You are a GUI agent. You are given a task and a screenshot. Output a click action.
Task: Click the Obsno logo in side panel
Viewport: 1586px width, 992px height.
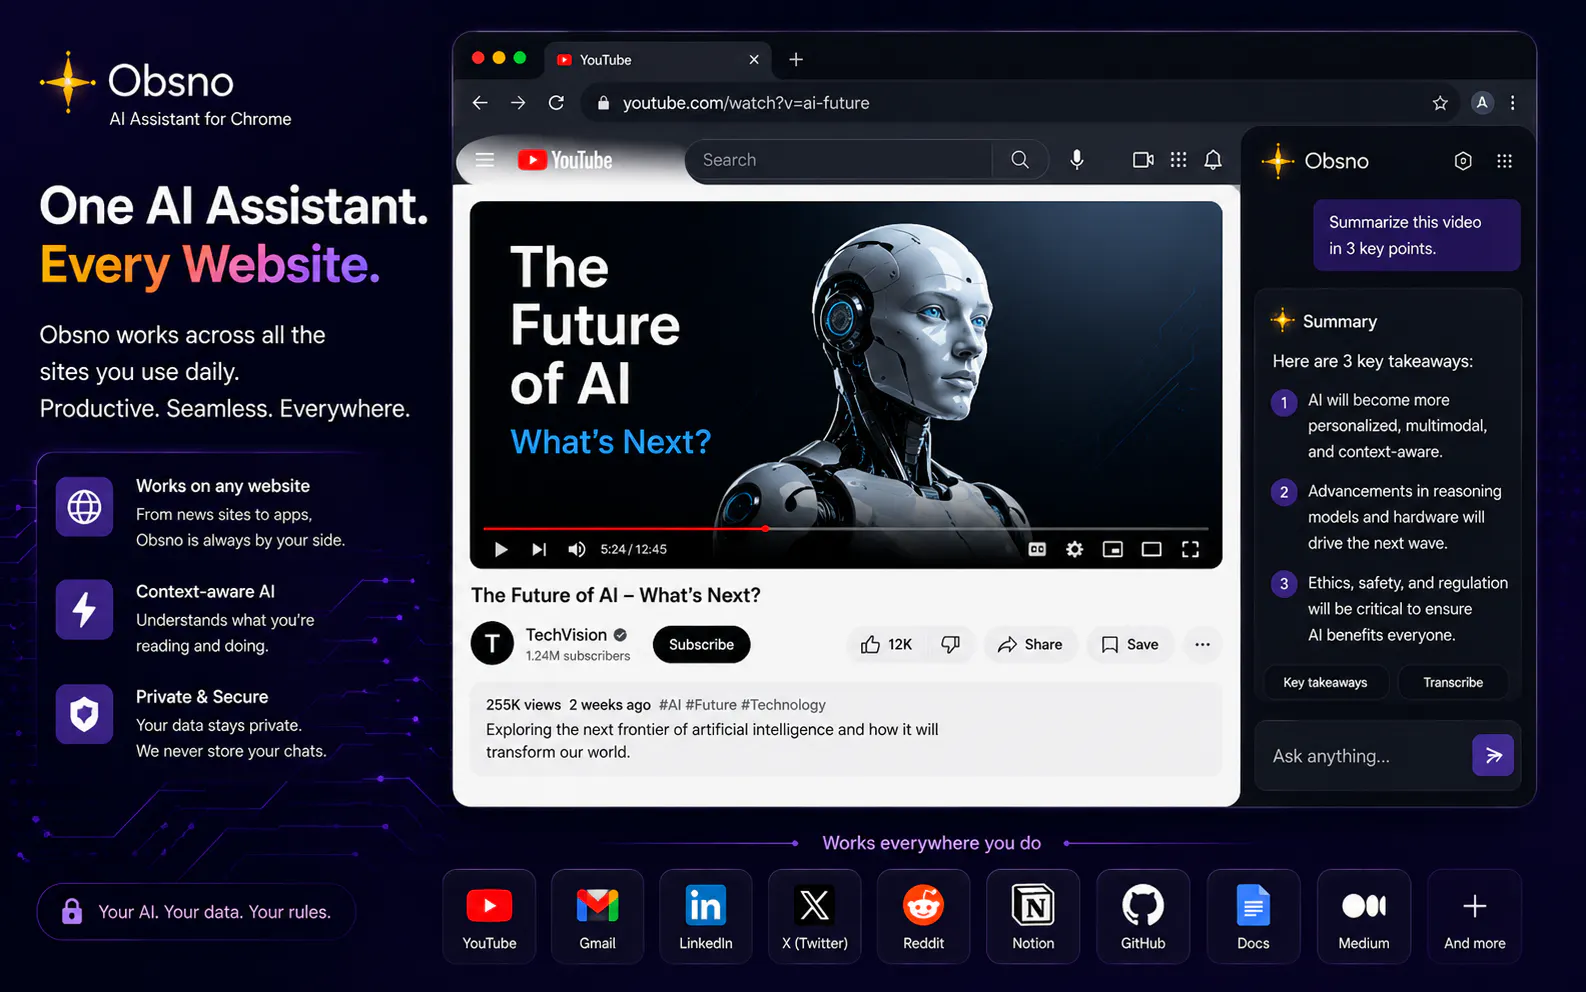1315,161
